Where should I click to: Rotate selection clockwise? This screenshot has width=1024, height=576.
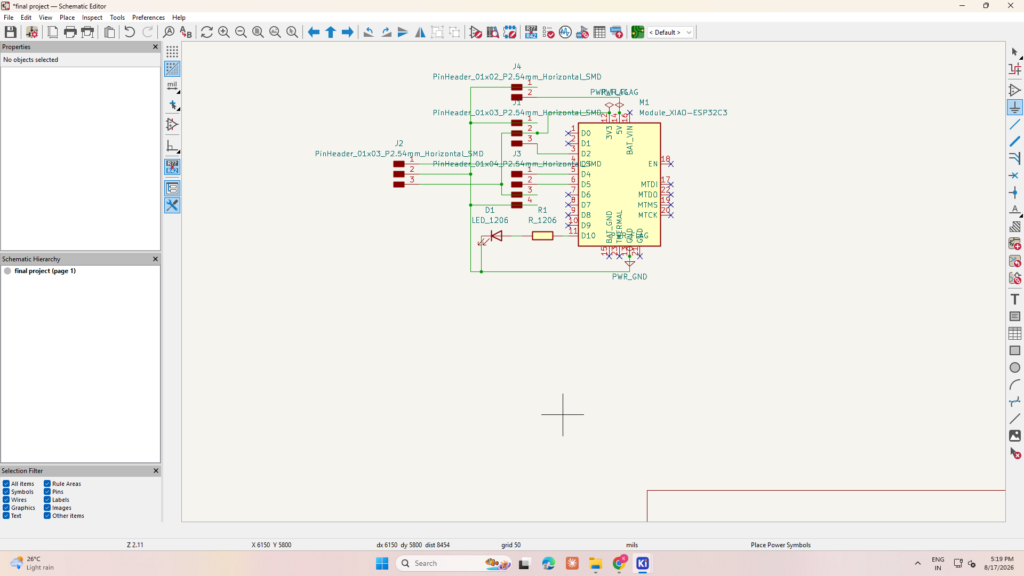click(386, 32)
